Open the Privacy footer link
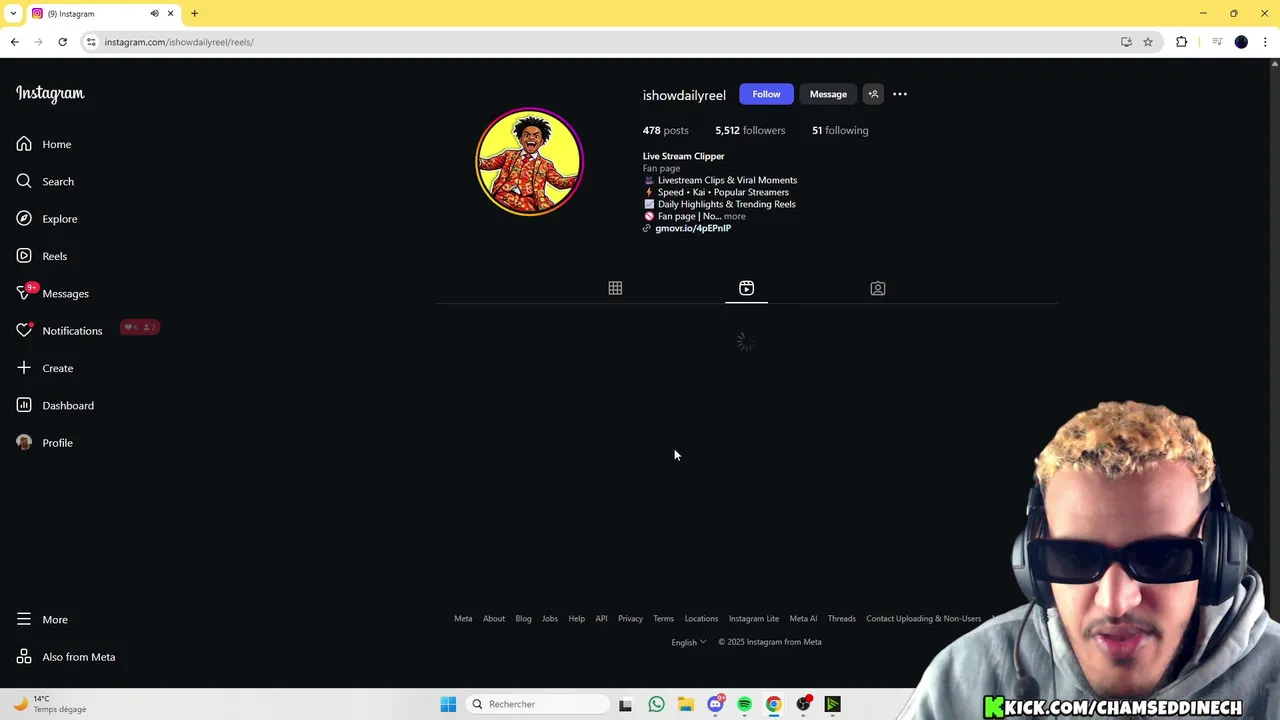 (630, 618)
